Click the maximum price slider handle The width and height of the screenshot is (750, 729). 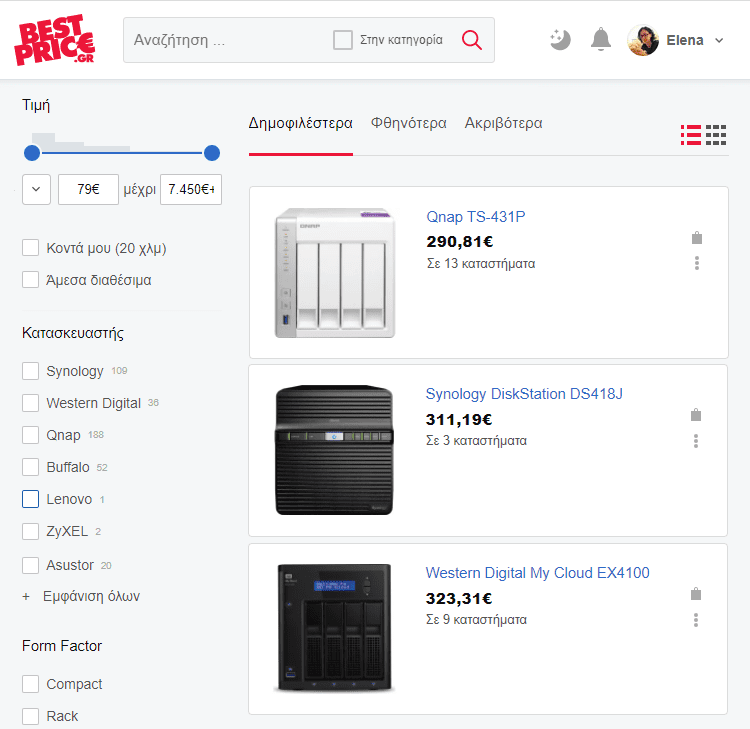211,153
